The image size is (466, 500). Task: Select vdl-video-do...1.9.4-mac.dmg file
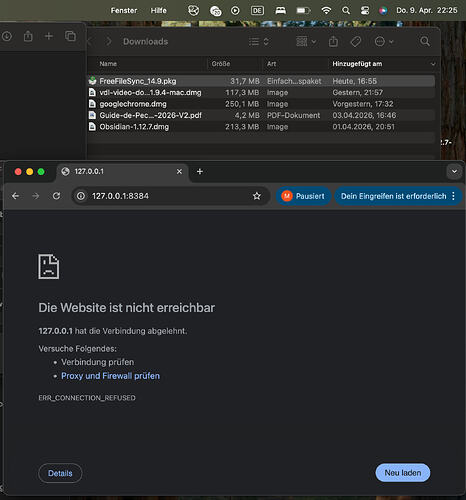[x=261, y=92]
